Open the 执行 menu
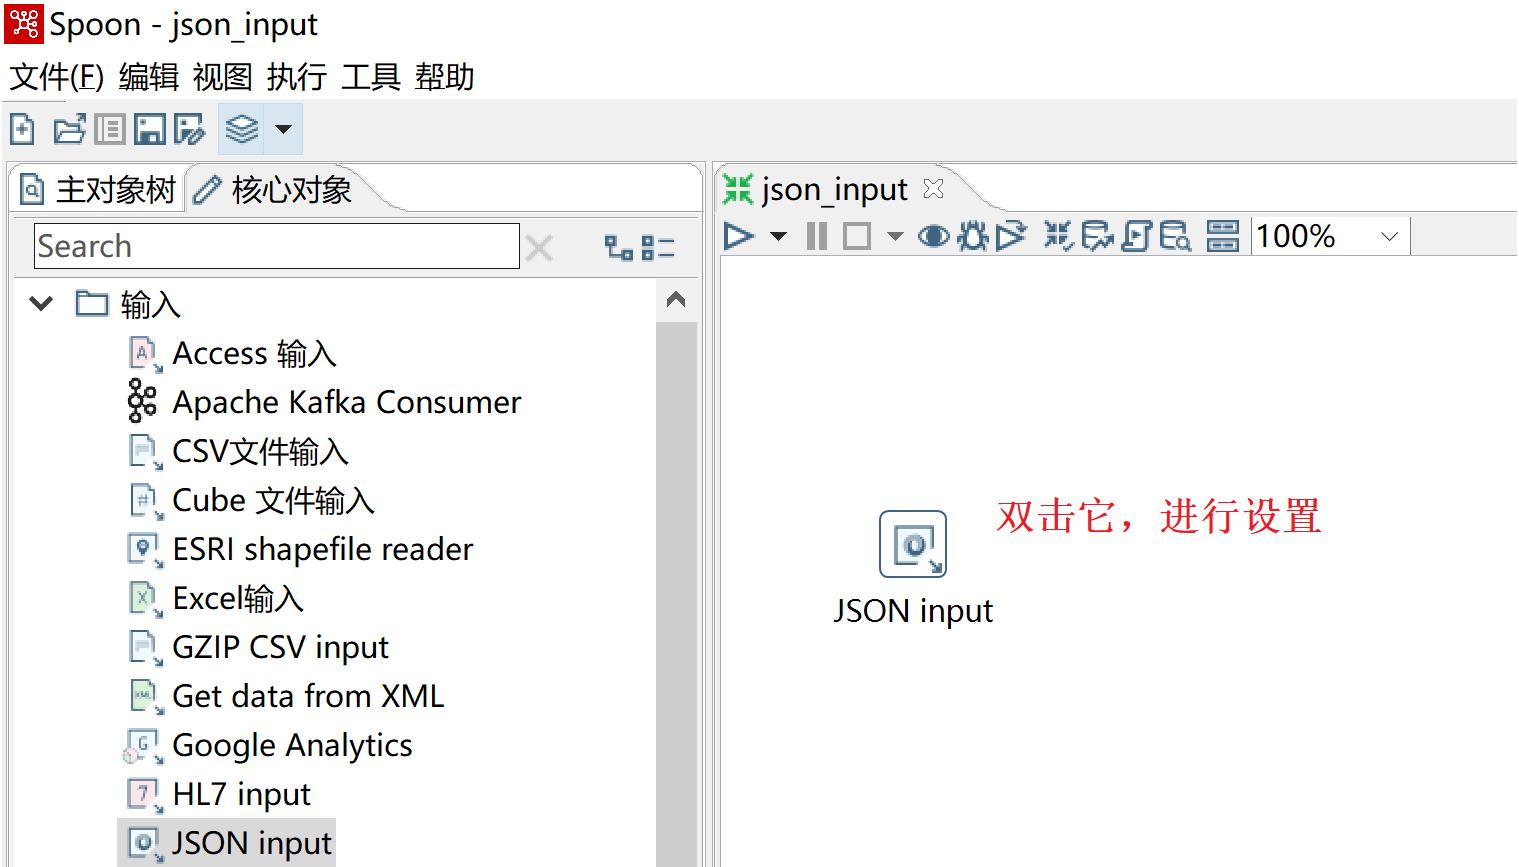Screen dimensions: 1519x867 (x=297, y=77)
